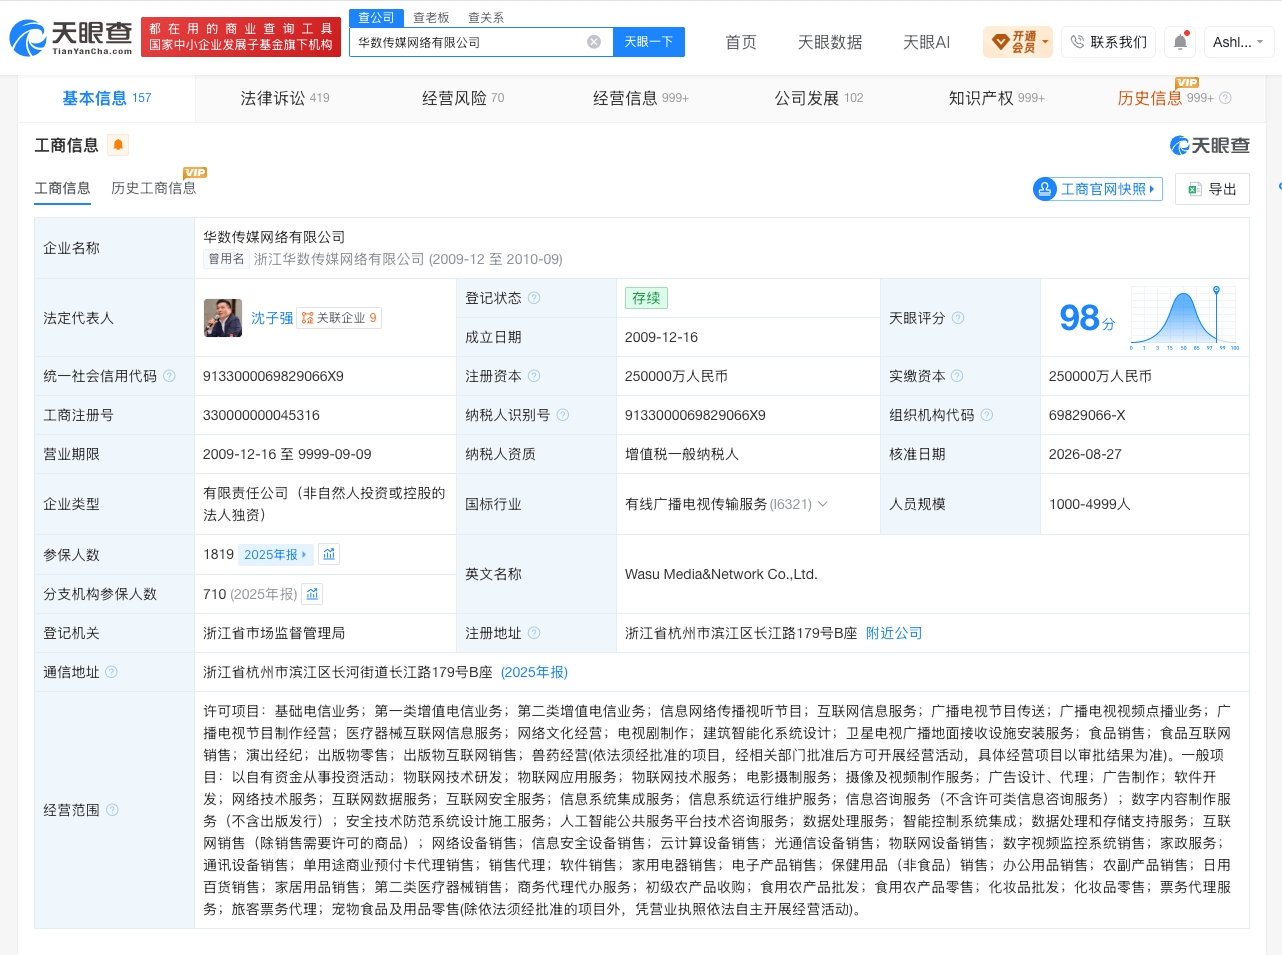Viewport: 1282px width, 955px height.
Task: Click the 组织机构代码 value 69829066-X
Action: point(1087,415)
